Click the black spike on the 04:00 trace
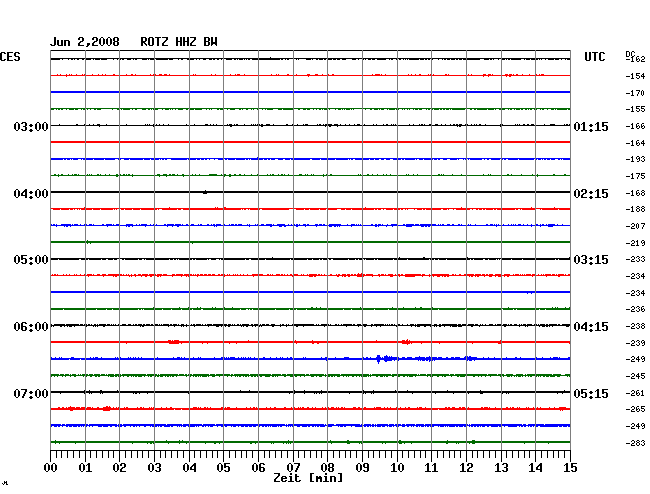 pos(205,192)
